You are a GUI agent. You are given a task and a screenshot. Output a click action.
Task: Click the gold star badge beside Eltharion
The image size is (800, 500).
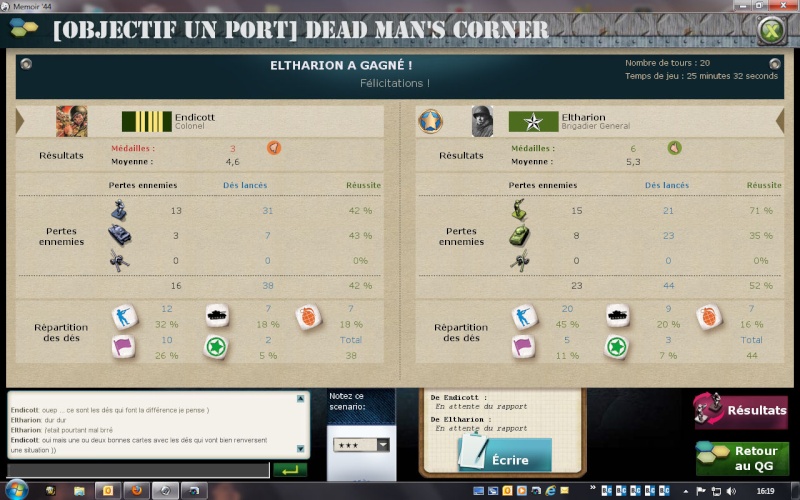click(430, 121)
